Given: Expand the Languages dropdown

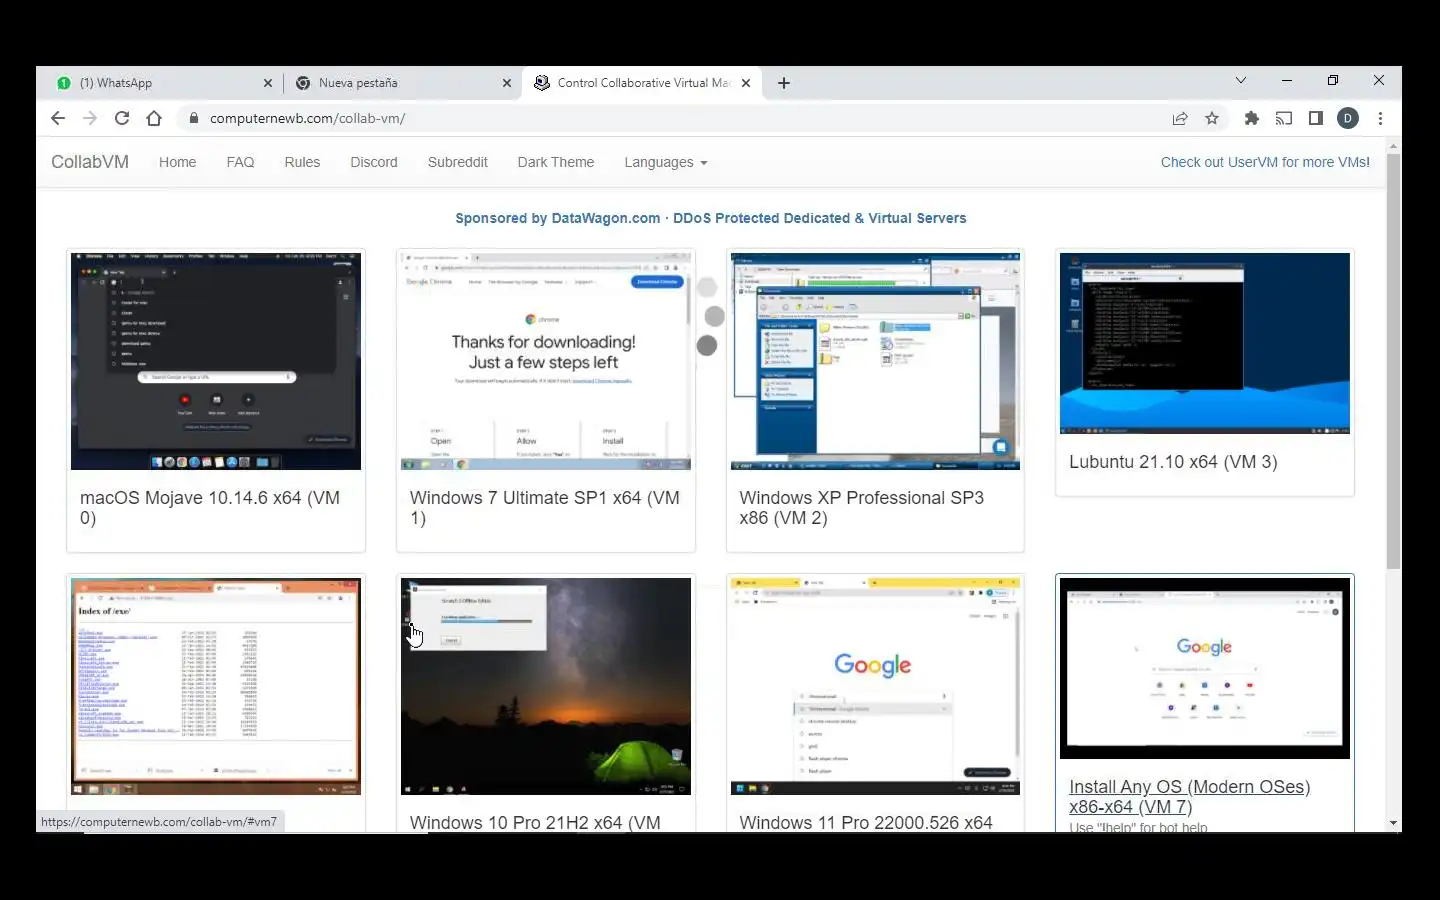Looking at the screenshot, I should [x=665, y=162].
